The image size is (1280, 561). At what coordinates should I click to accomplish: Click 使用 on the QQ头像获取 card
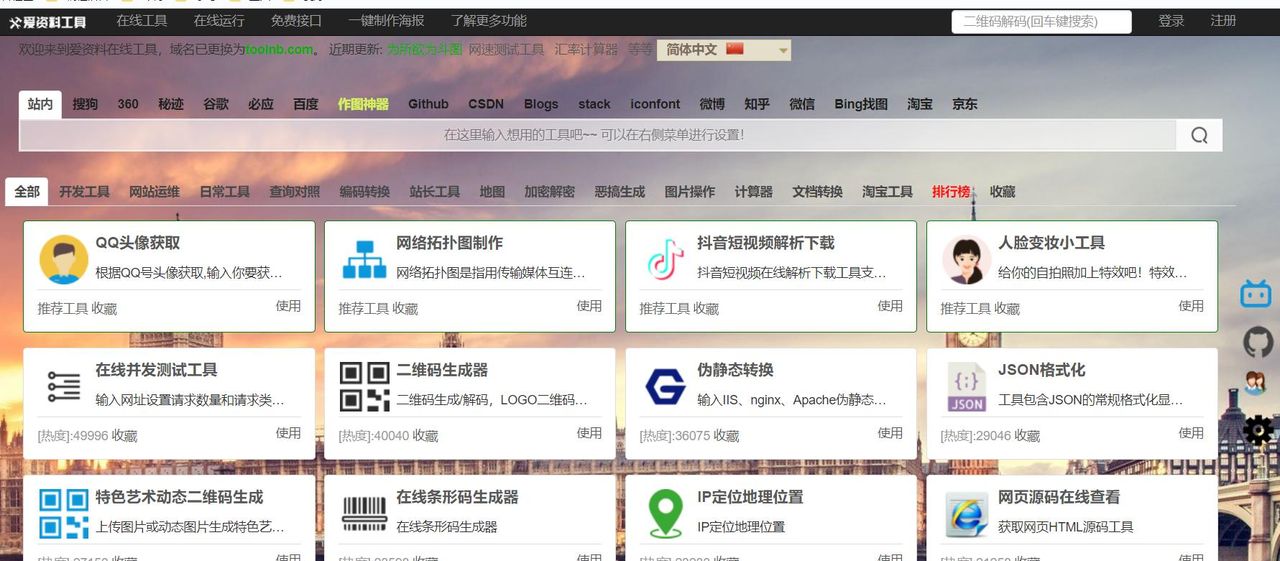(288, 306)
